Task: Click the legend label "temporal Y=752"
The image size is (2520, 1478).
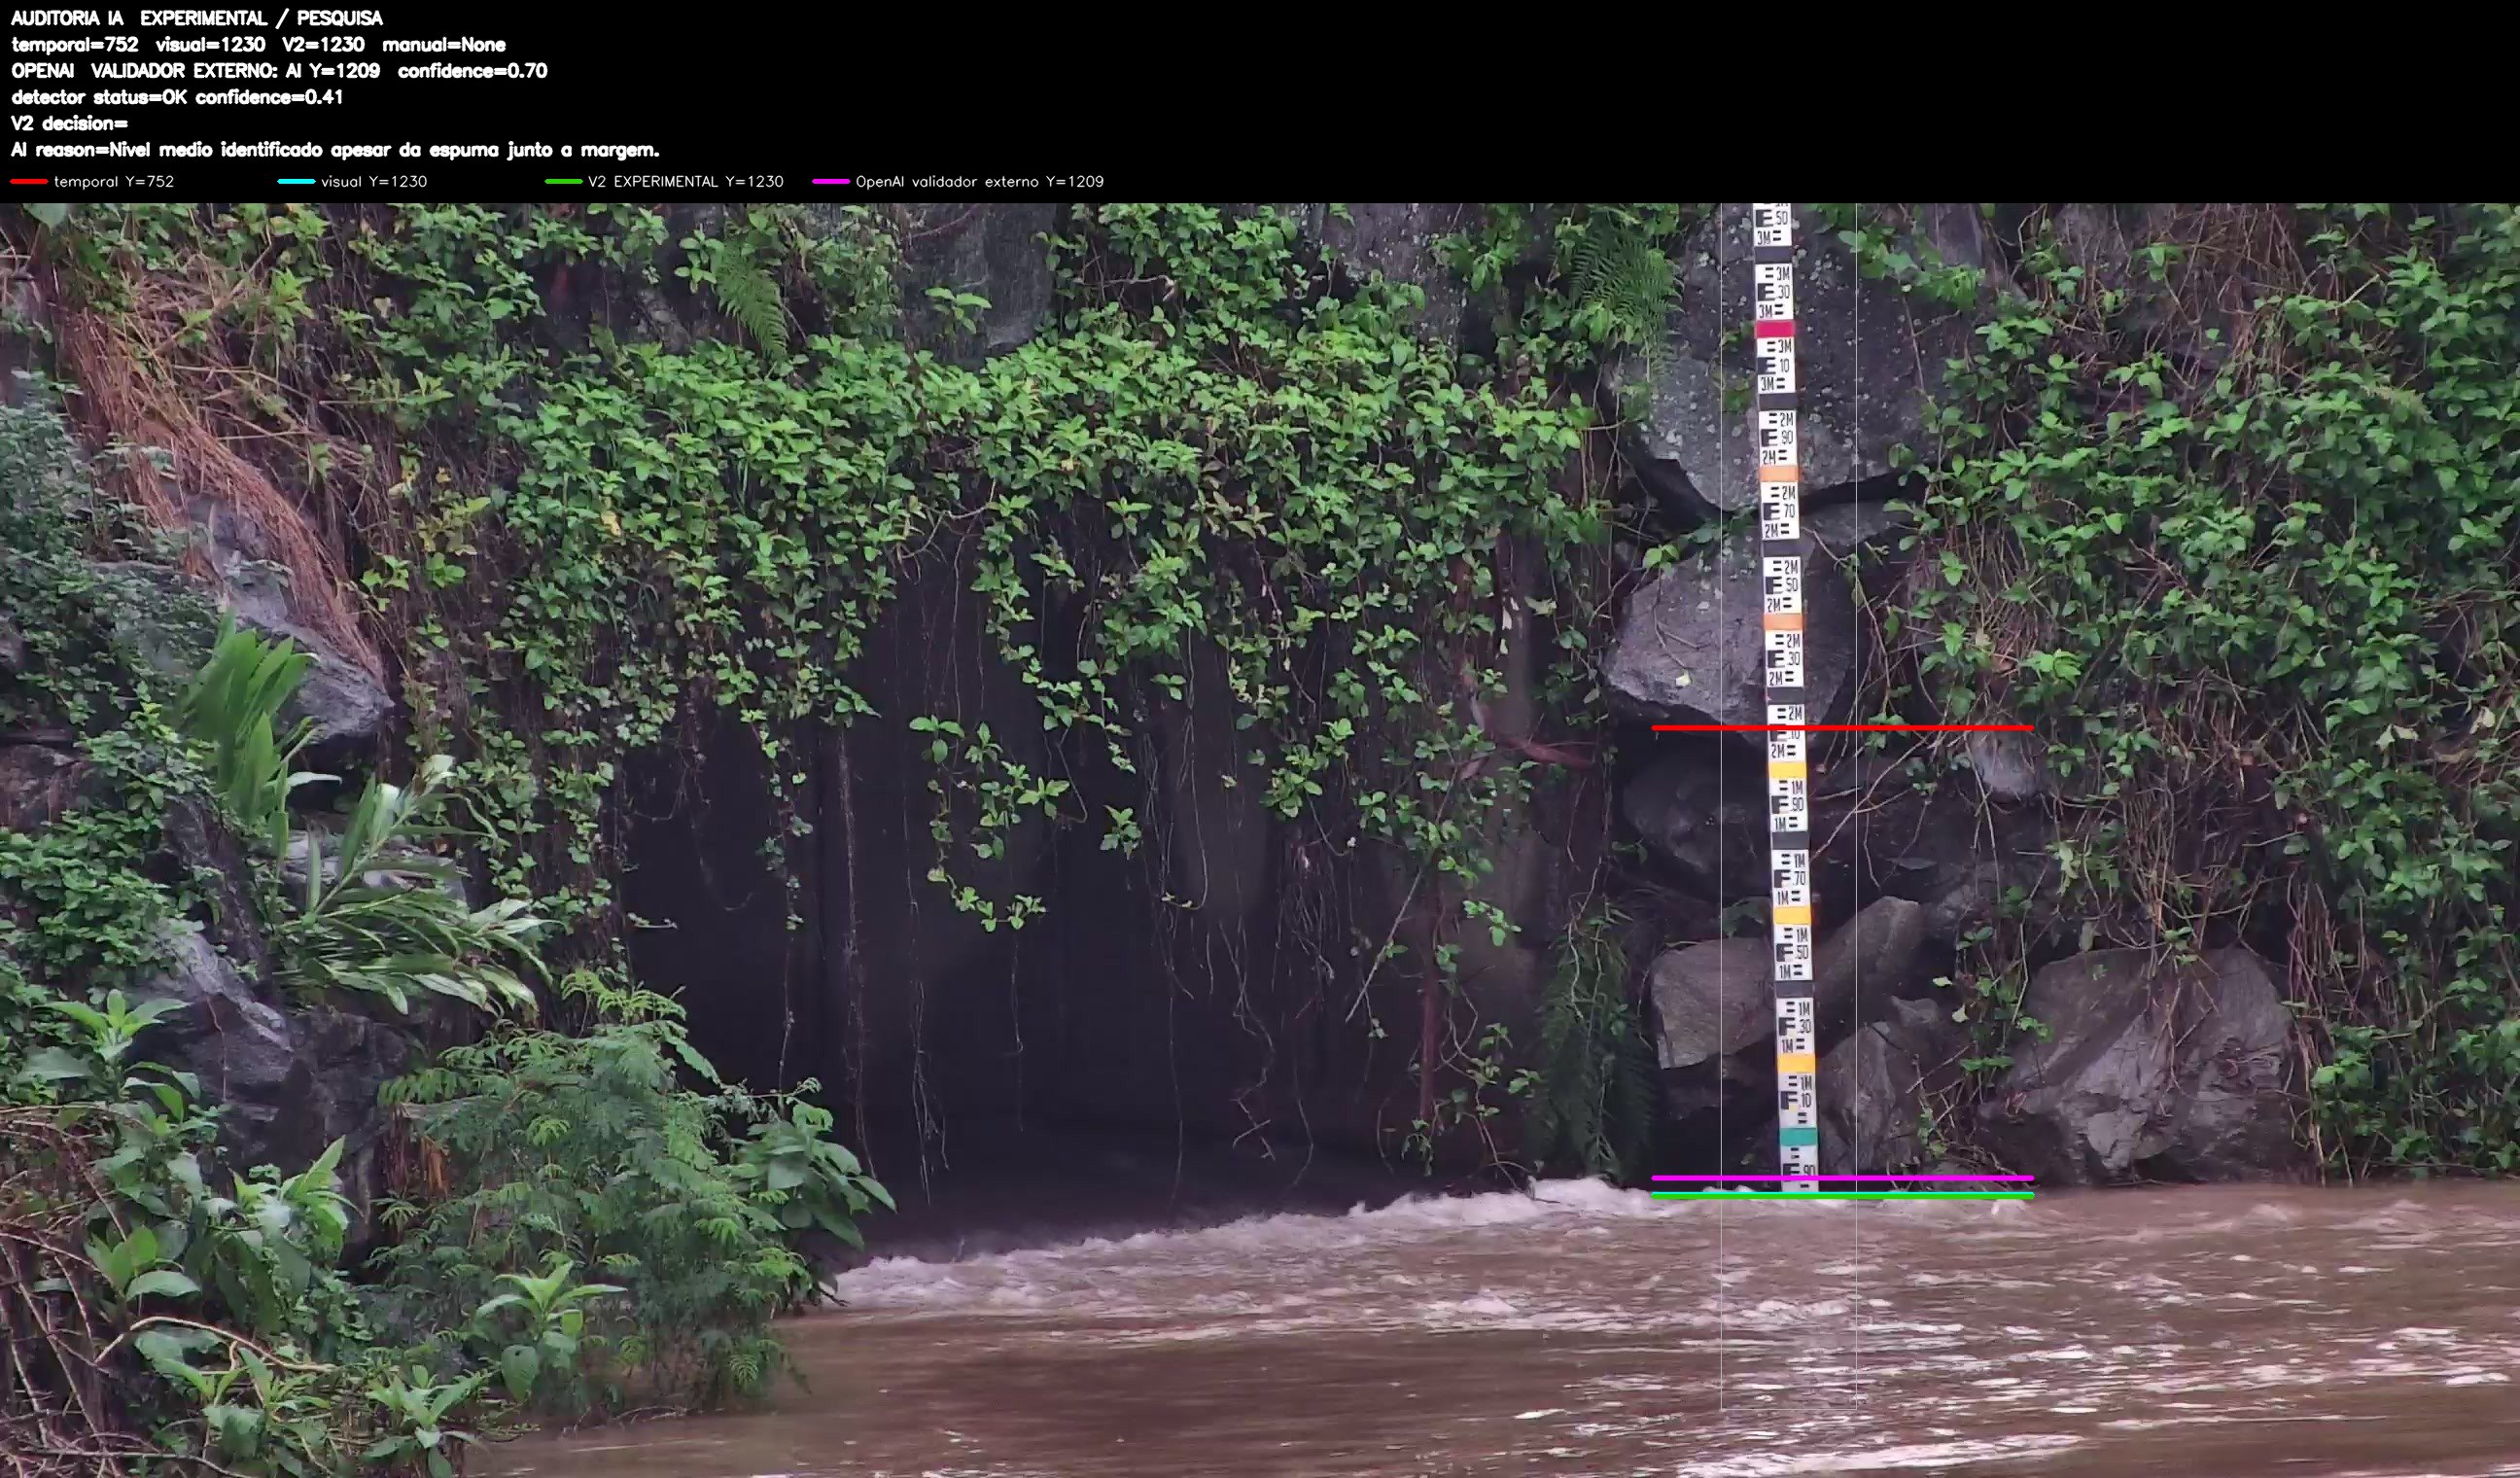Action: pyautogui.click(x=114, y=181)
